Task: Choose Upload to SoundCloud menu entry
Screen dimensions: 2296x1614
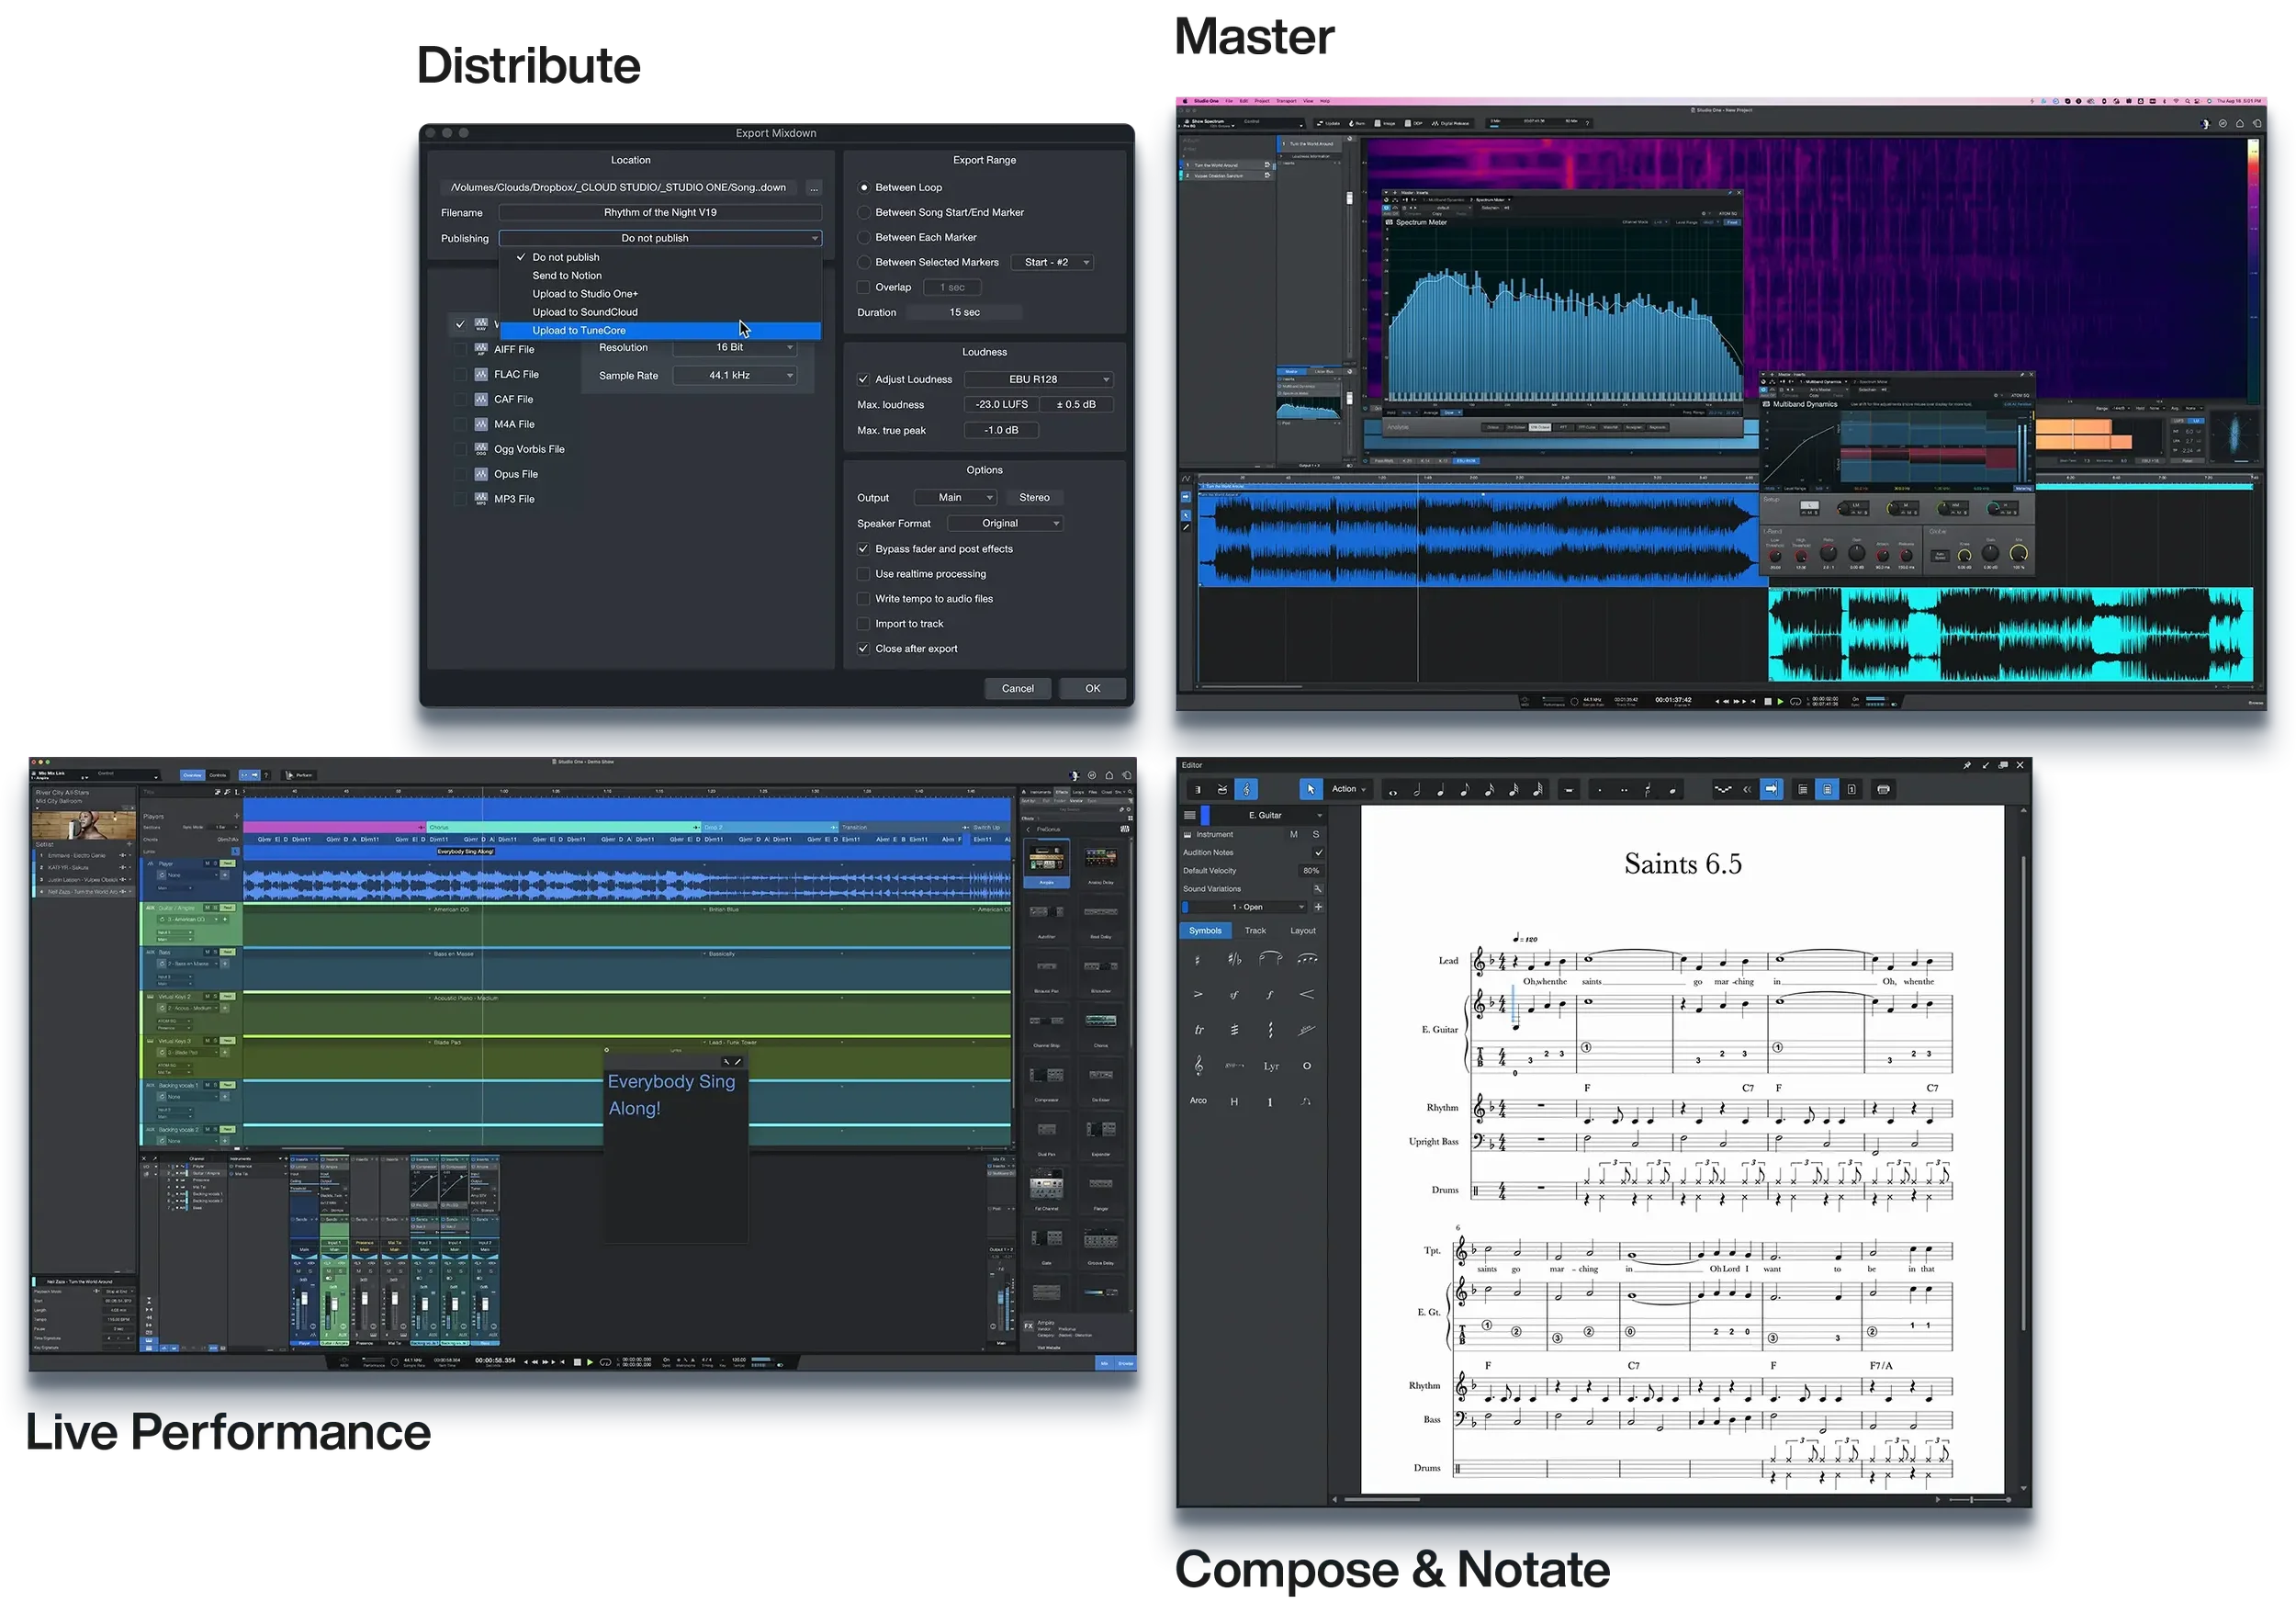Action: (585, 312)
